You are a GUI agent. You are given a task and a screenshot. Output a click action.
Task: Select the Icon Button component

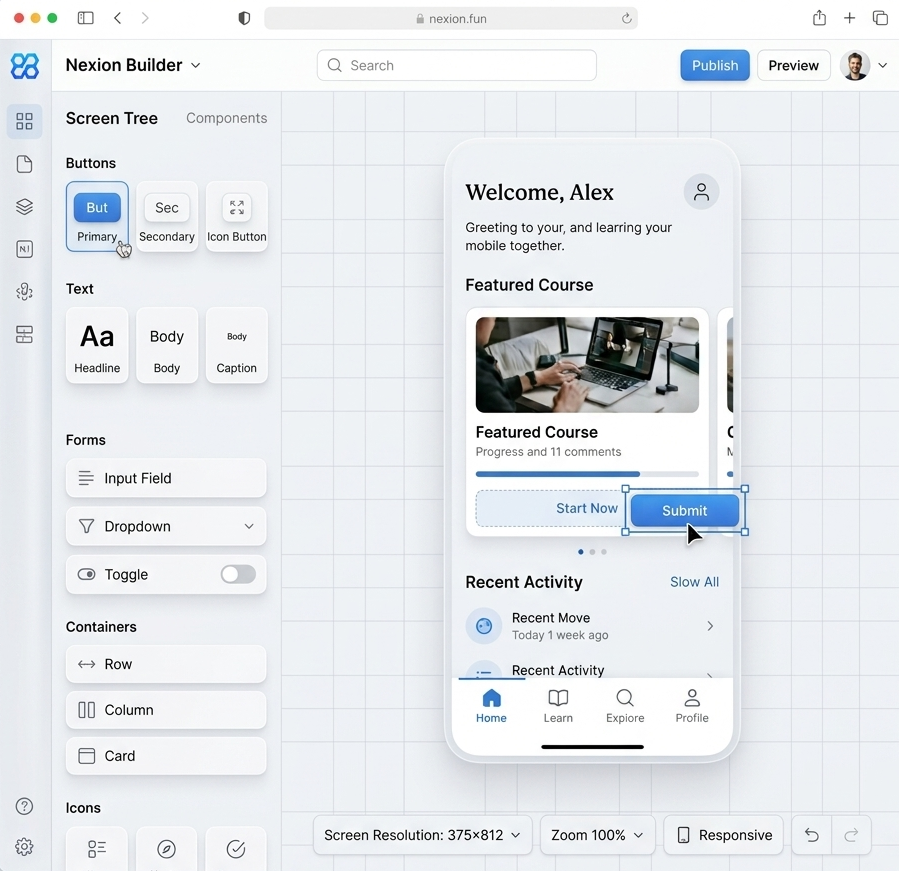pyautogui.click(x=237, y=217)
